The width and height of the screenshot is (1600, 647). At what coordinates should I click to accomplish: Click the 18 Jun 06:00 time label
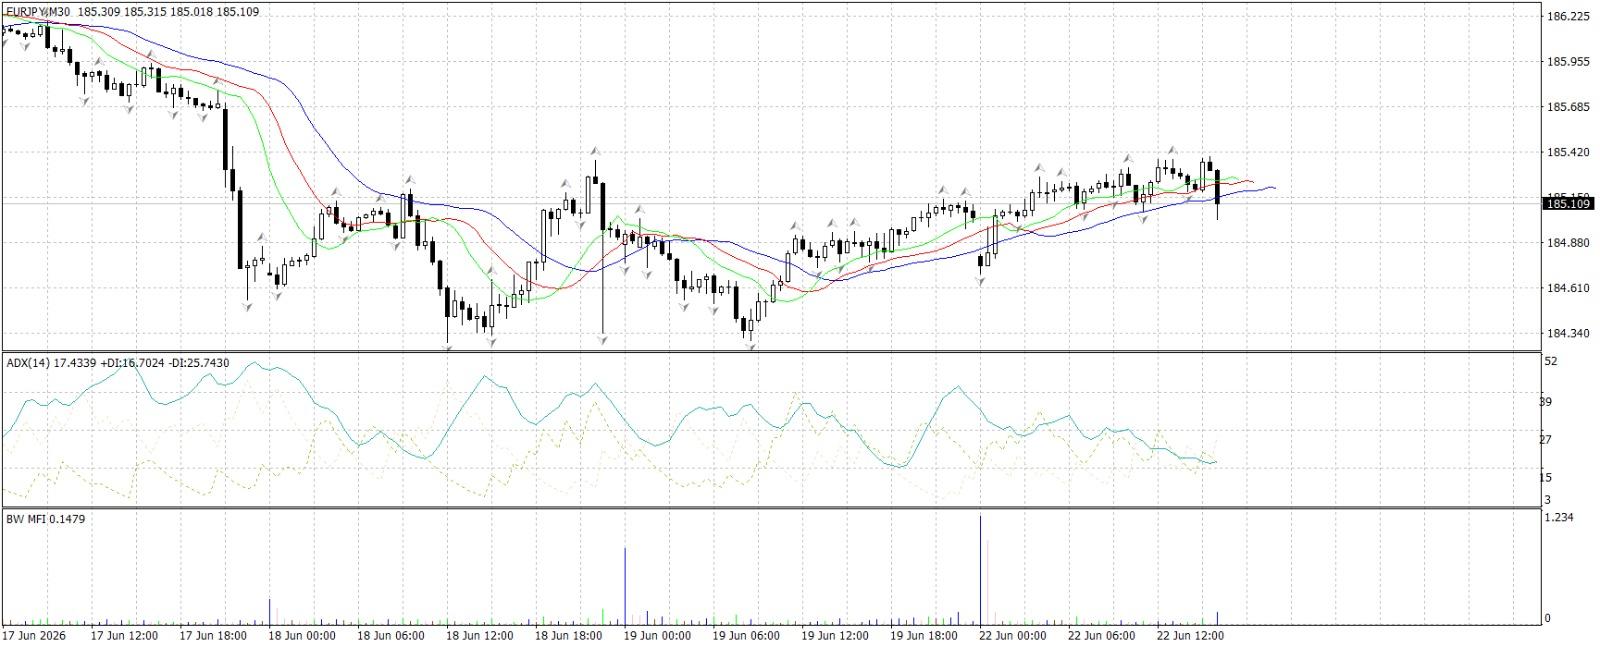pos(391,636)
